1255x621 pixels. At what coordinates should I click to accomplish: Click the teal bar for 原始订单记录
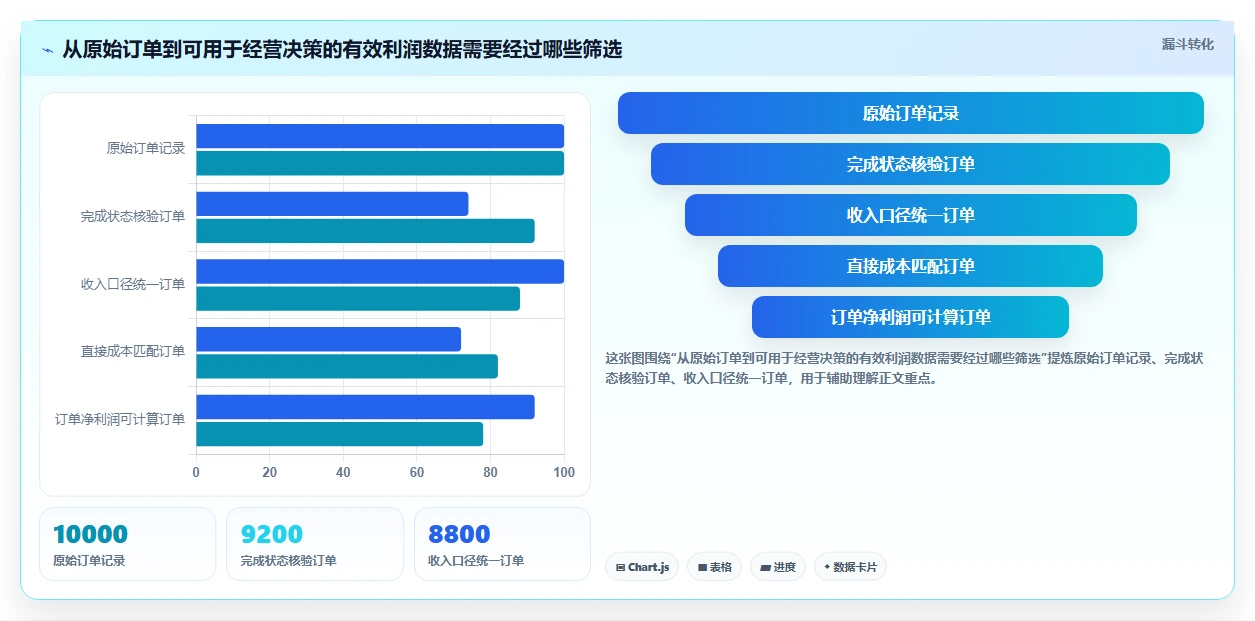pos(380,163)
